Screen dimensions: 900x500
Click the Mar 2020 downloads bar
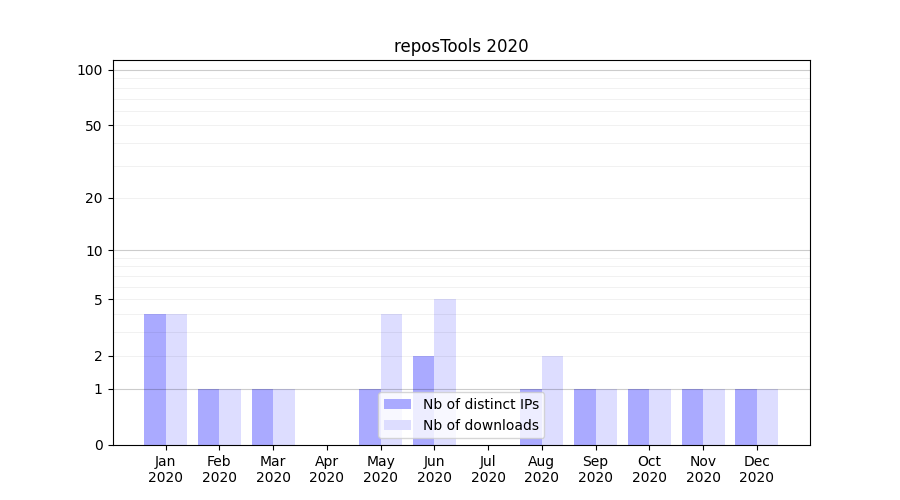tap(284, 417)
